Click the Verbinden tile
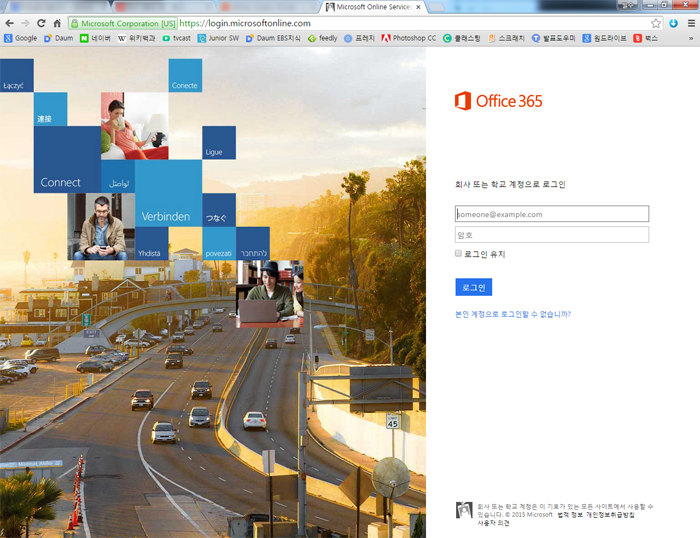700x538 pixels. tap(168, 193)
